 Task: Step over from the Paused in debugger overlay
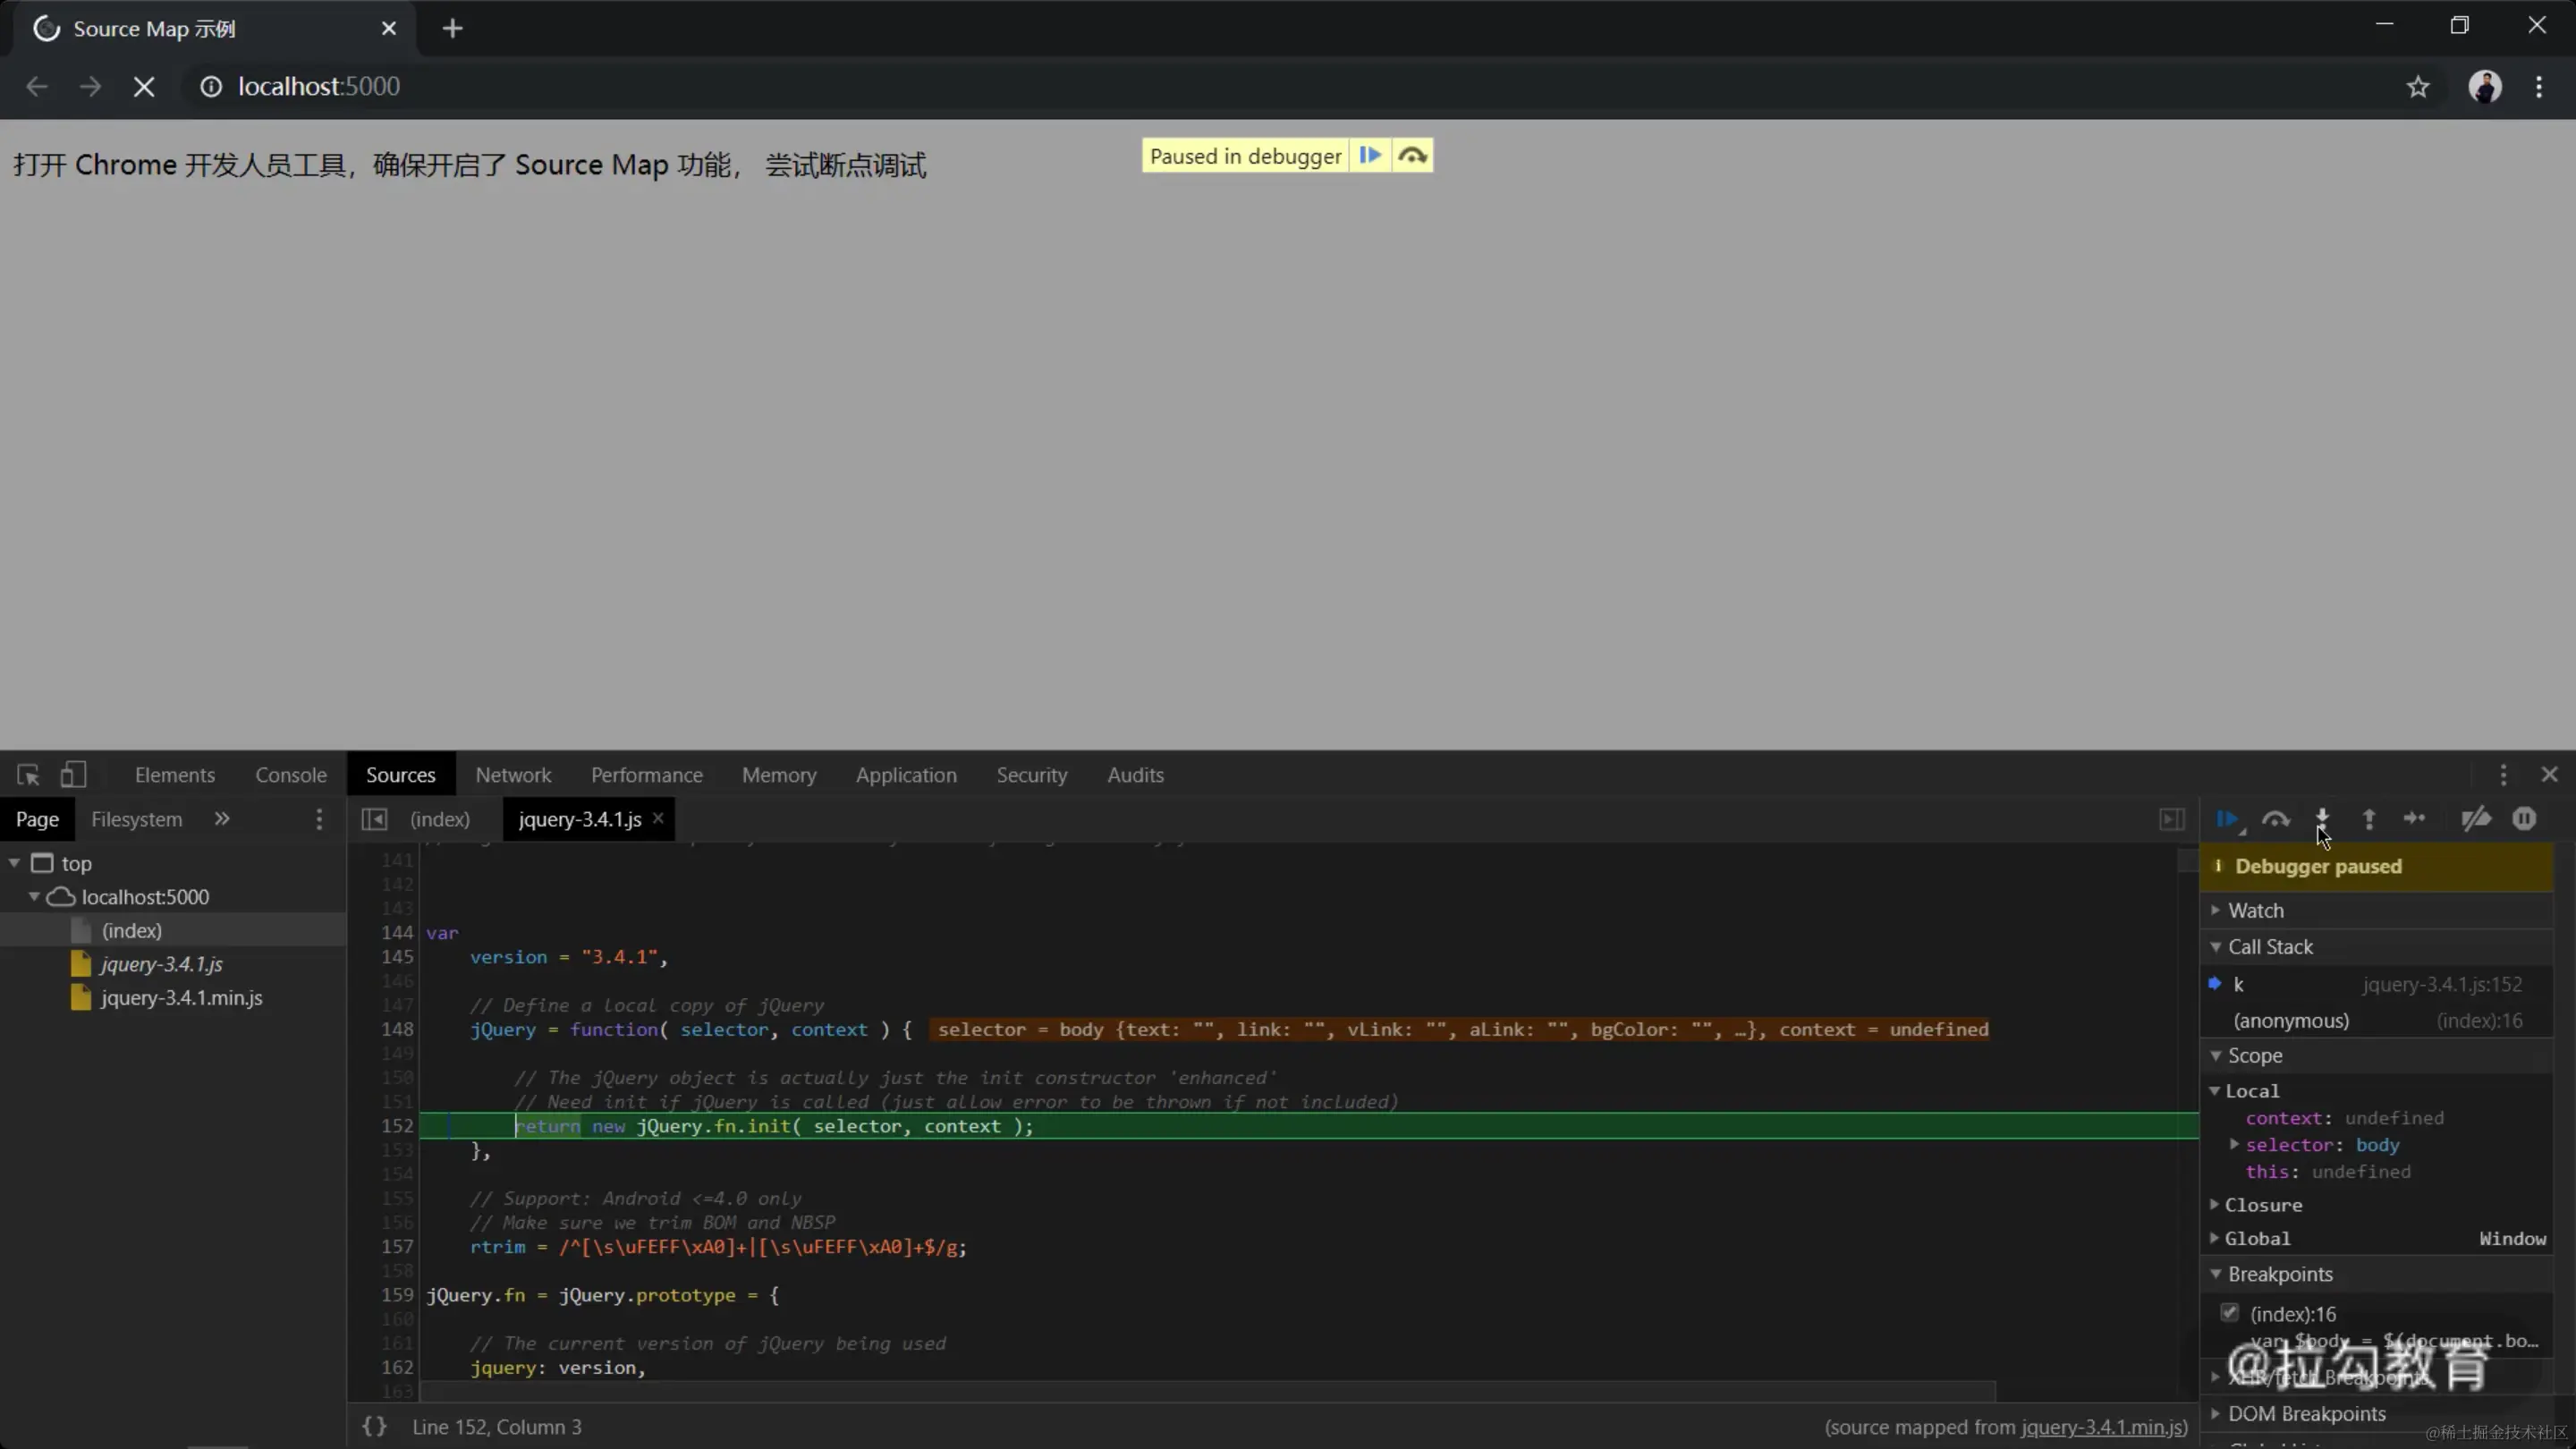point(1412,155)
